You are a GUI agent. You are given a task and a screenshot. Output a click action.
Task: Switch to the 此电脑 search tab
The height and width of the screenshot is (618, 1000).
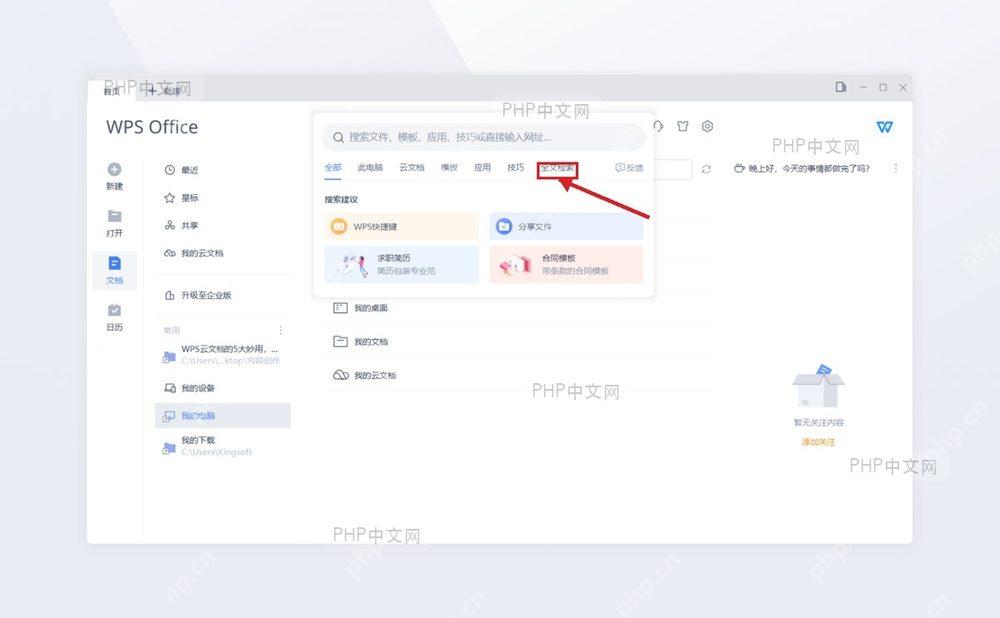pyautogui.click(x=370, y=168)
